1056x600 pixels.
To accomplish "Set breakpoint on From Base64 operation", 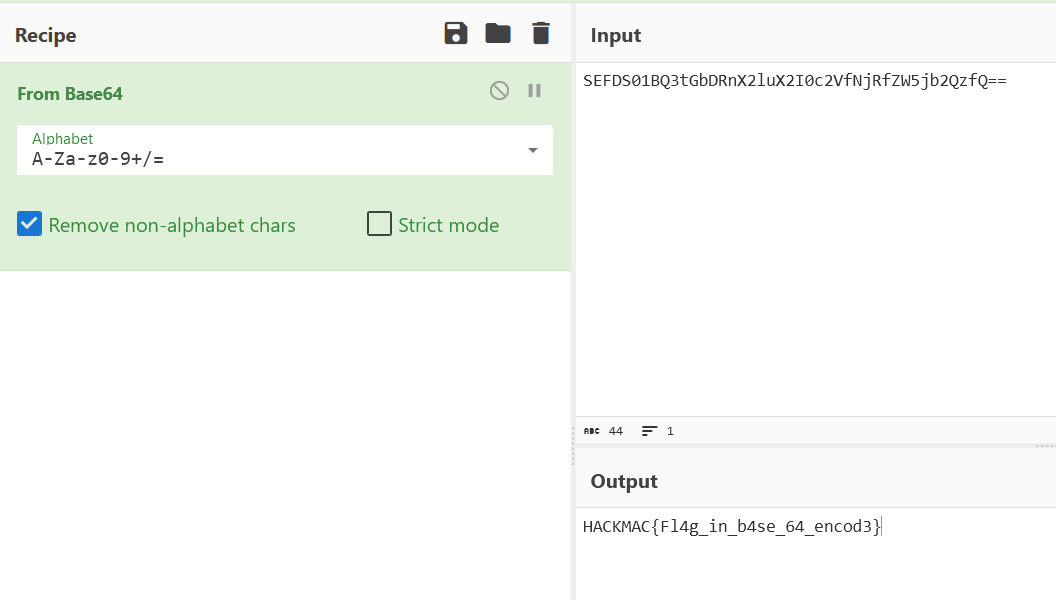I will pyautogui.click(x=535, y=91).
